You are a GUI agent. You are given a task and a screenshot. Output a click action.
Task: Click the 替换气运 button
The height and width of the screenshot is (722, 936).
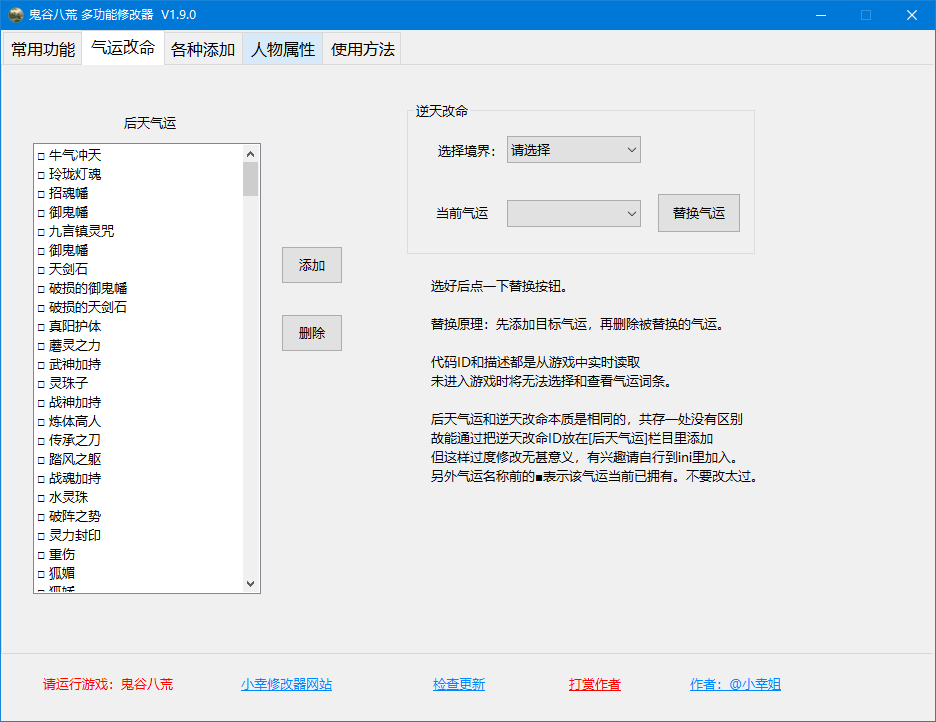tap(698, 213)
